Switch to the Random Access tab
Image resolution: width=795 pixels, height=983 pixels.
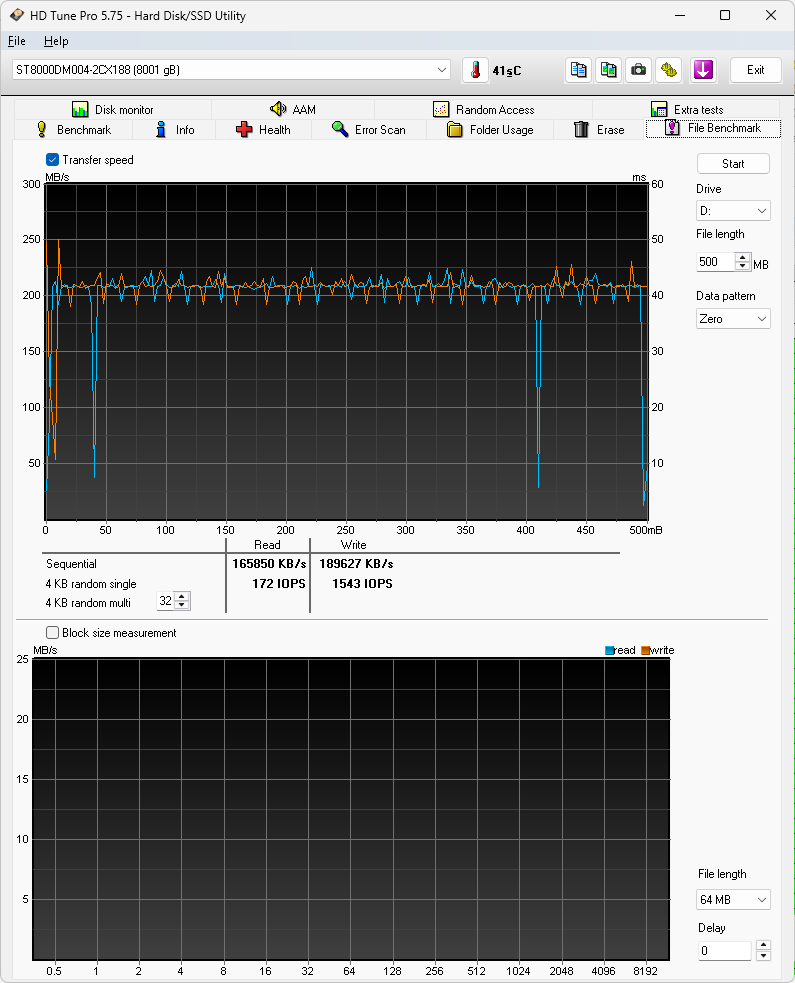483,110
